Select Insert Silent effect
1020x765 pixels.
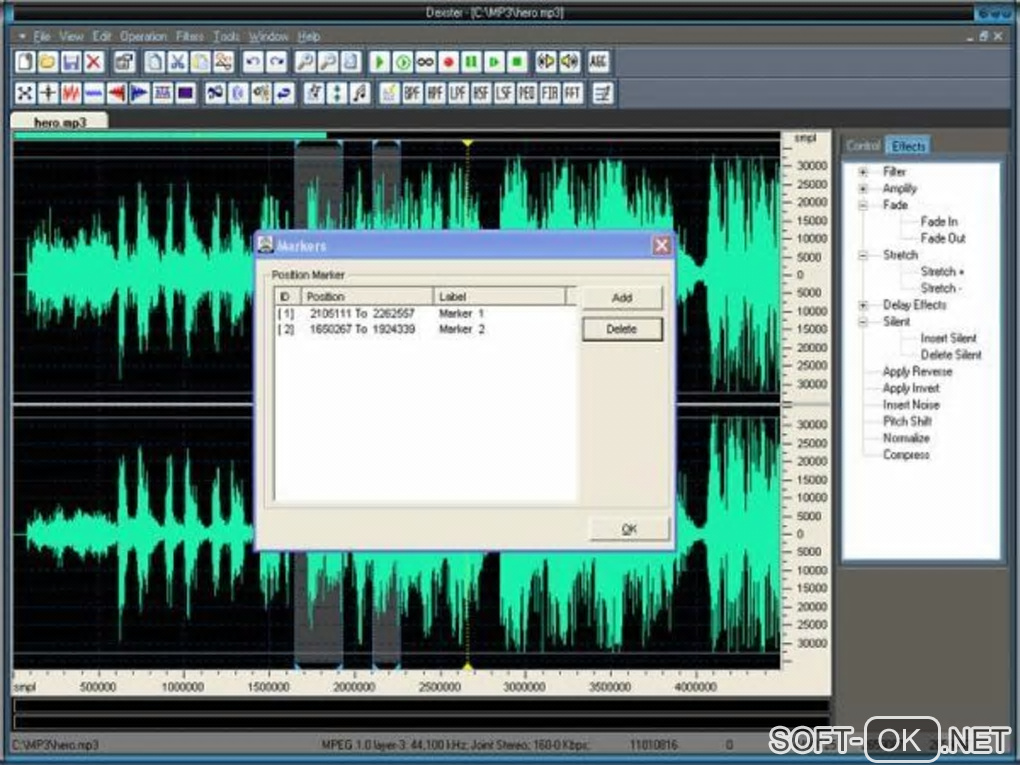[x=948, y=338]
